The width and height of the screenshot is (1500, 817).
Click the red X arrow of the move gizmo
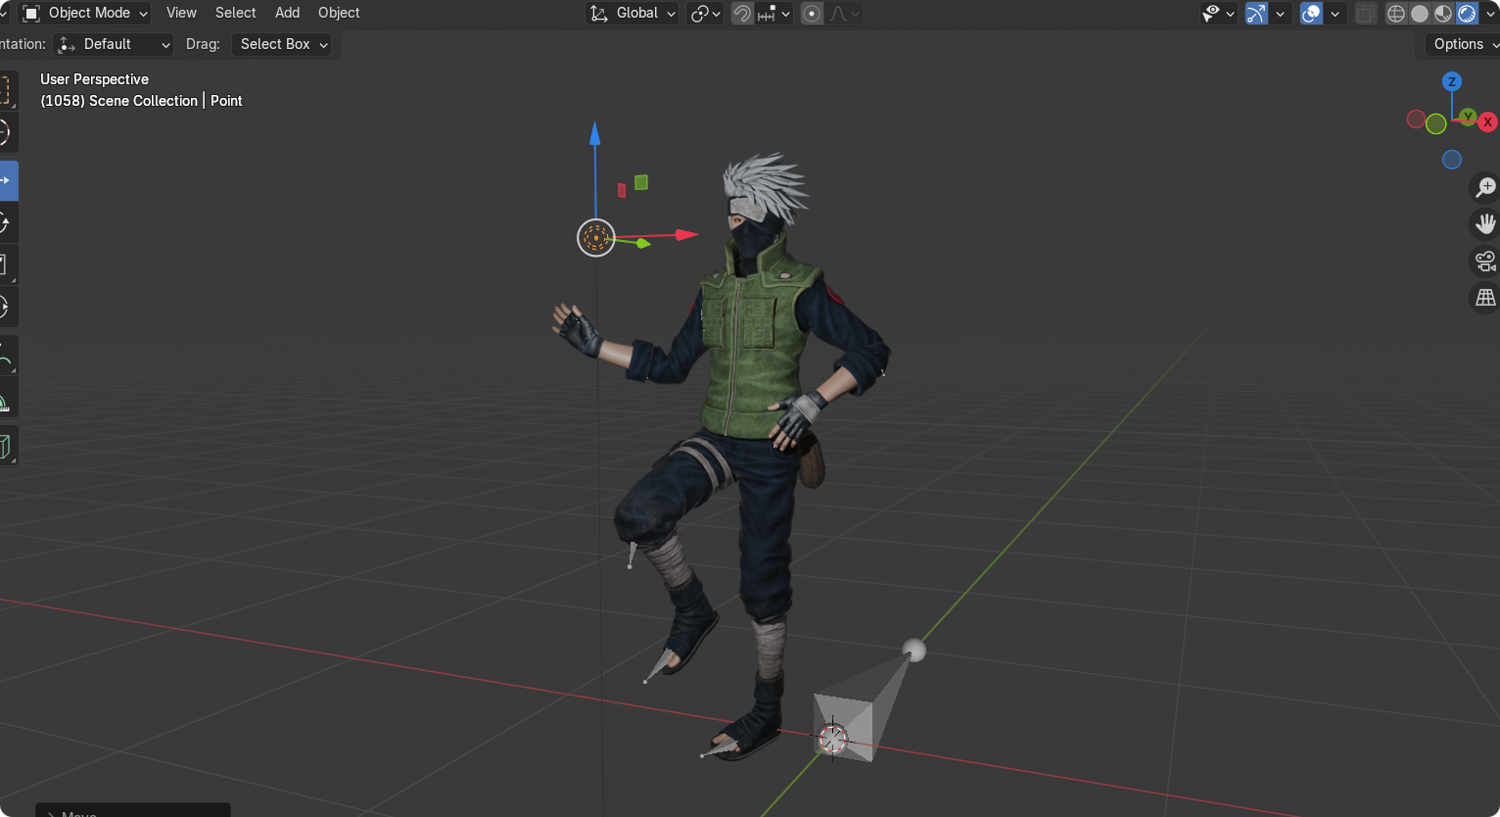(686, 235)
